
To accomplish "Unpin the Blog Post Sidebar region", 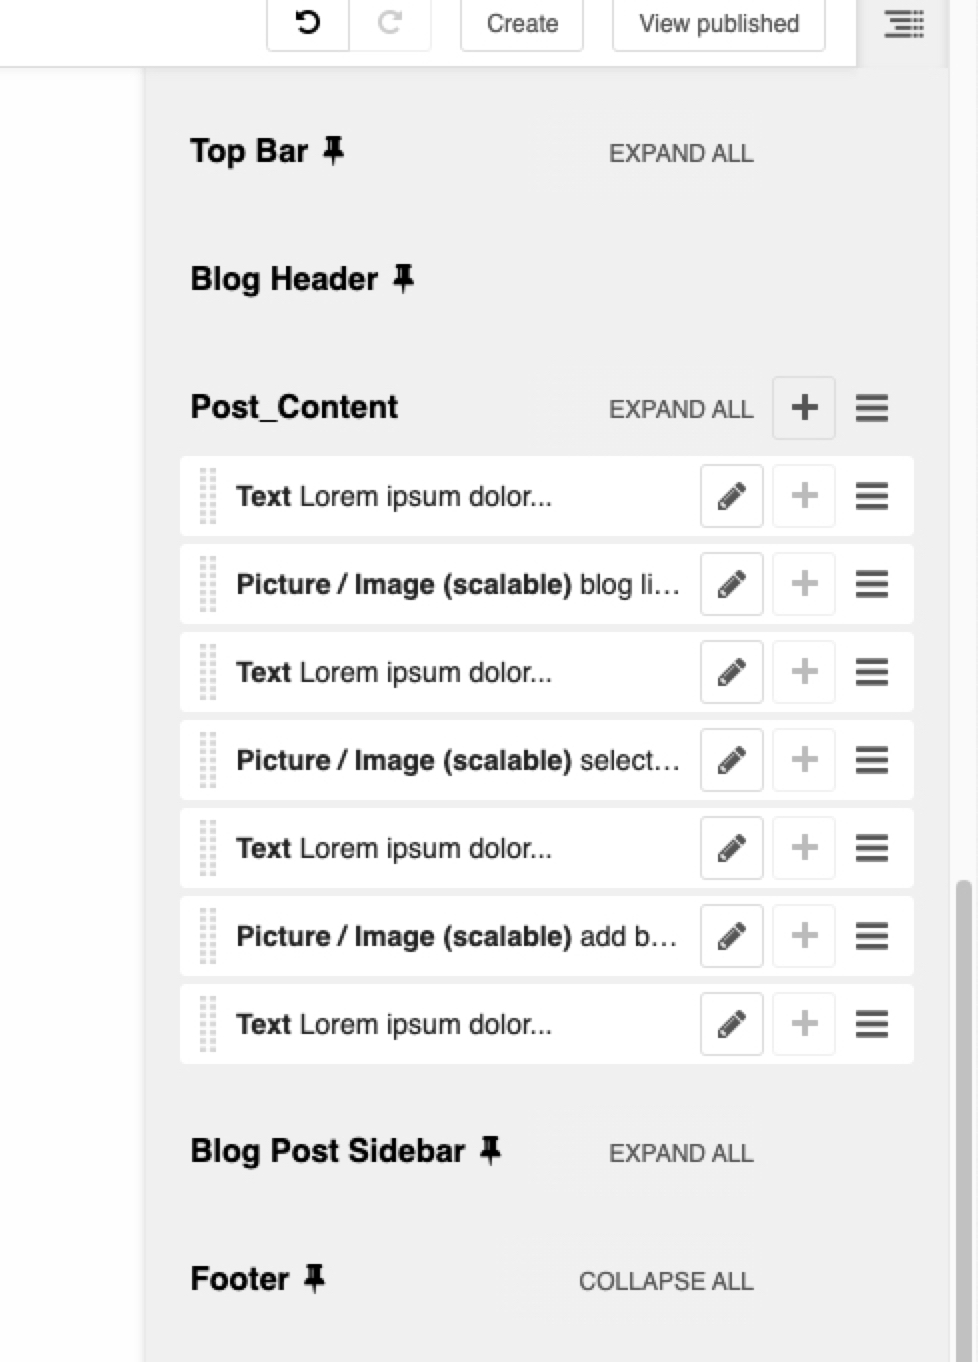I will coord(490,1150).
